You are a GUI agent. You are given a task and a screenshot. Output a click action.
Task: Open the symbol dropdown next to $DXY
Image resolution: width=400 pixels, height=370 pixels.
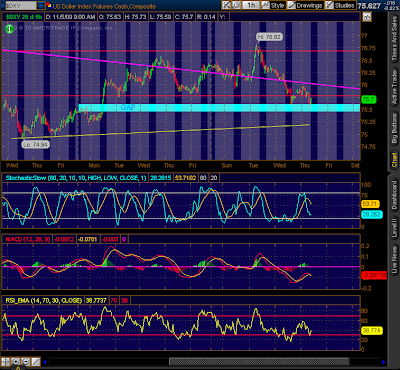[41, 5]
